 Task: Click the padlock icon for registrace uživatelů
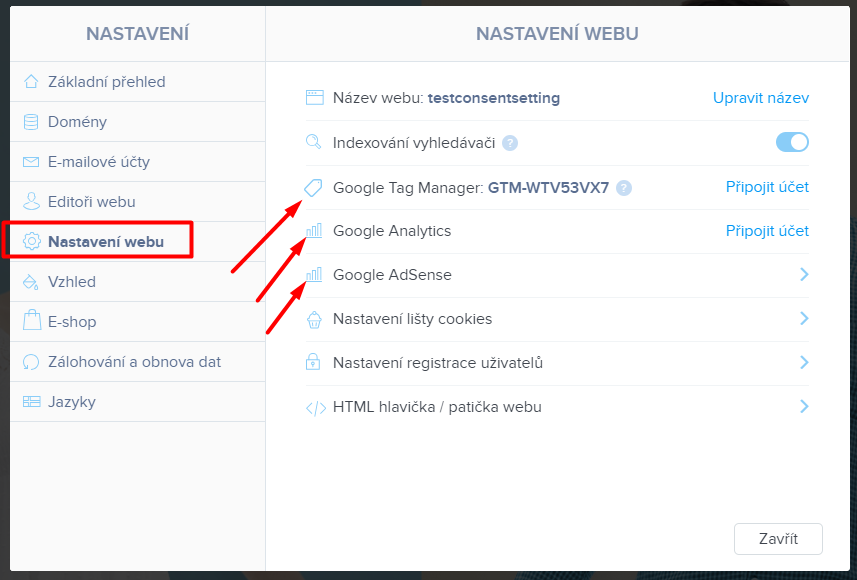(x=313, y=362)
